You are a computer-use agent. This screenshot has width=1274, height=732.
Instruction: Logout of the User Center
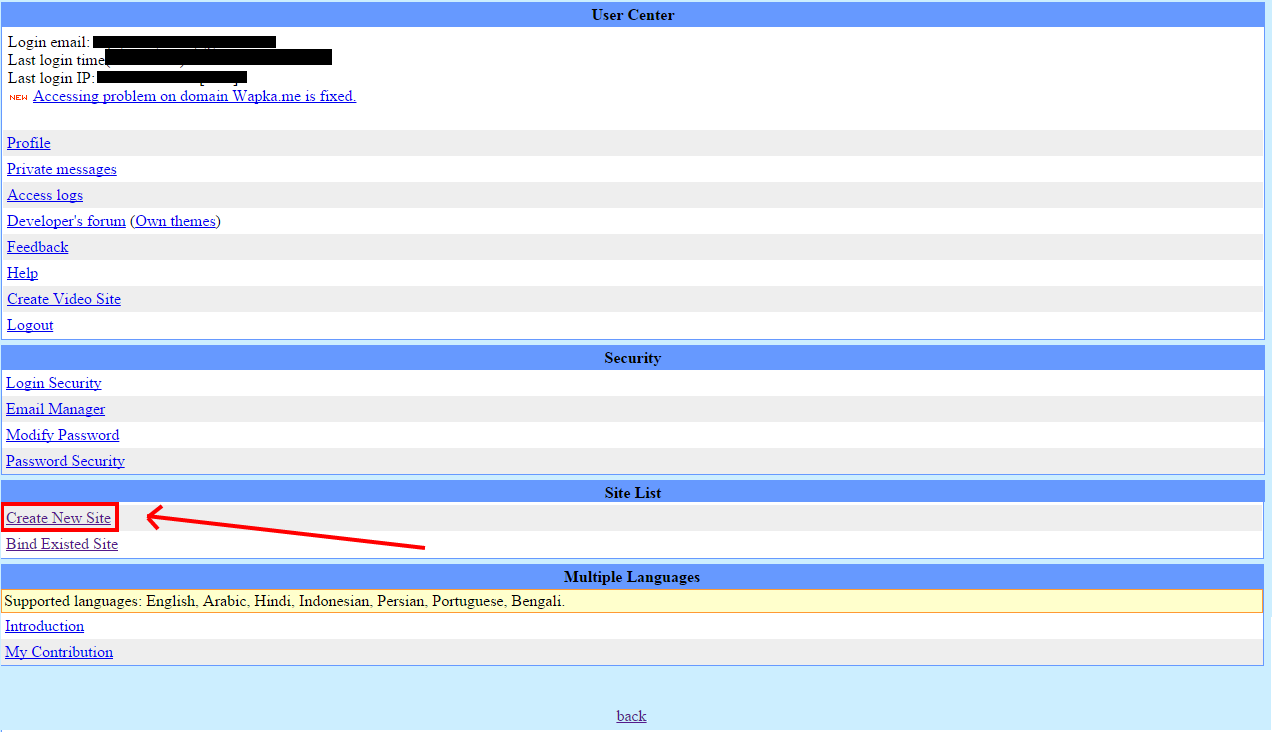point(29,325)
